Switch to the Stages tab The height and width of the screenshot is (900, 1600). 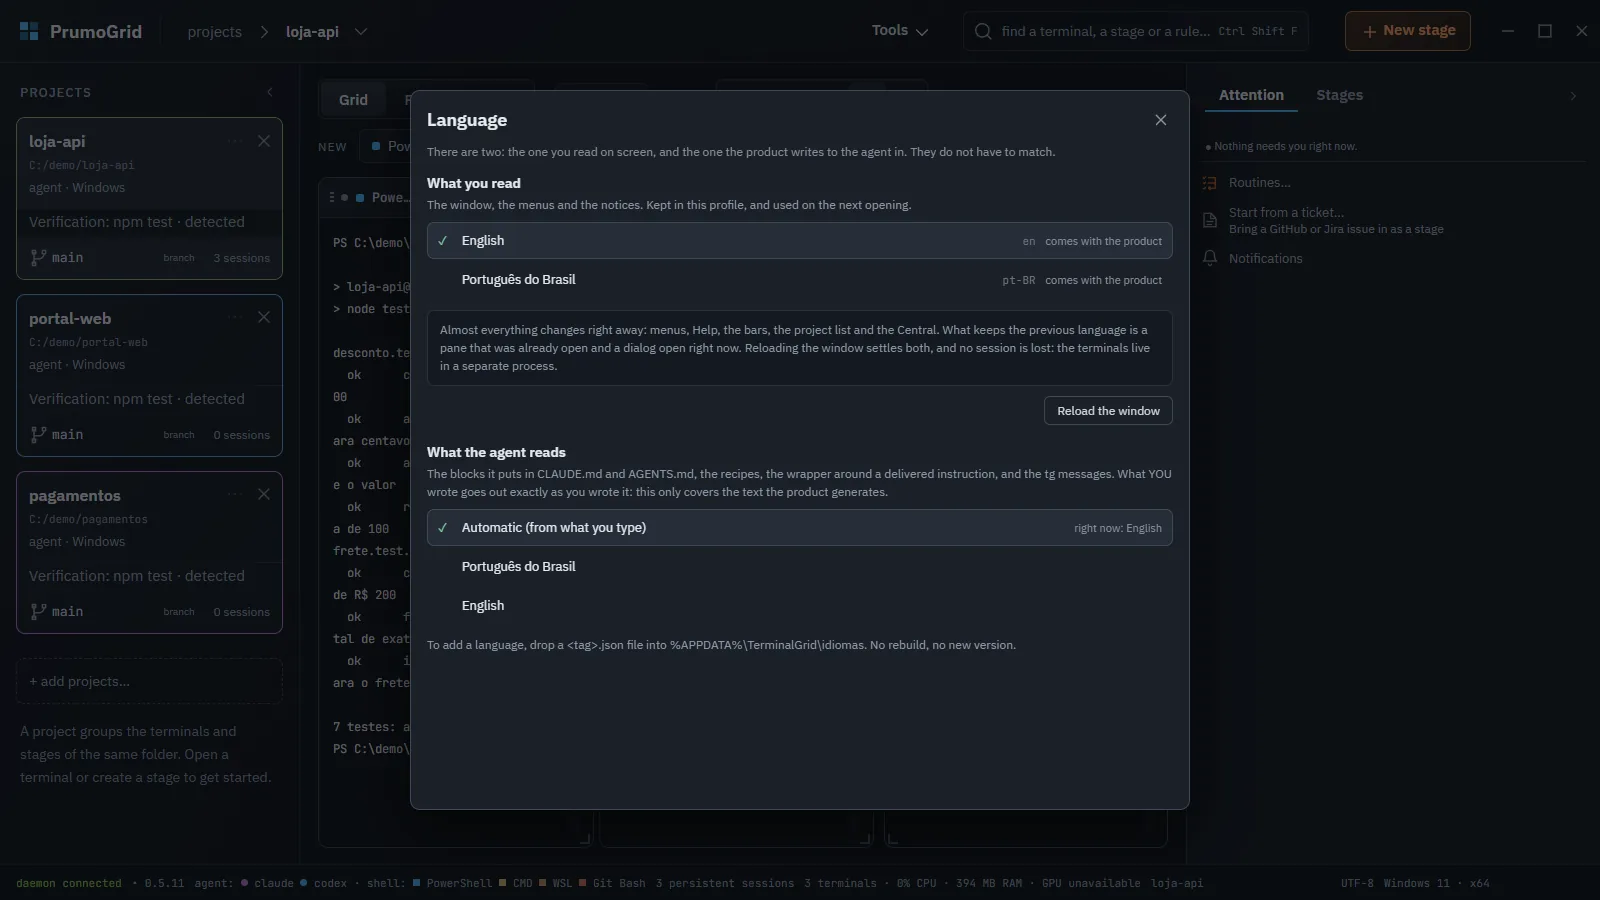click(1339, 95)
